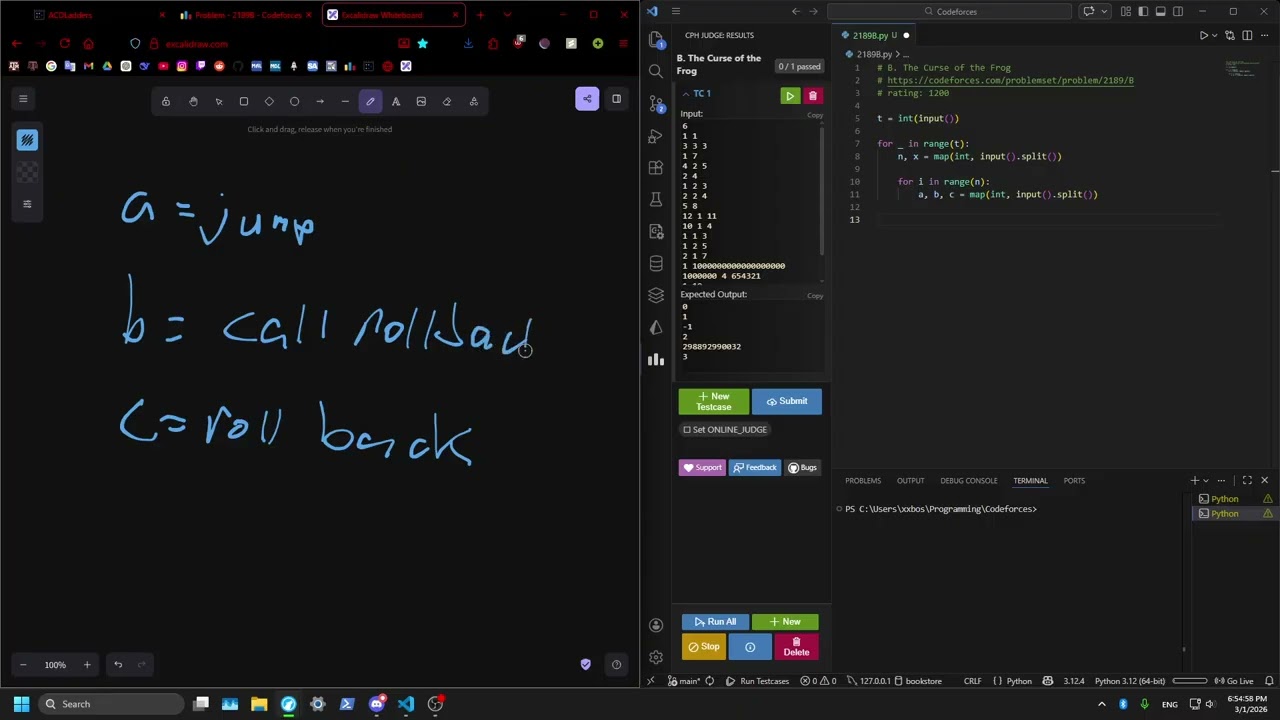The image size is (1280, 720).
Task: Select the Rectangle tool in Excalidraw
Action: pyautogui.click(x=243, y=101)
